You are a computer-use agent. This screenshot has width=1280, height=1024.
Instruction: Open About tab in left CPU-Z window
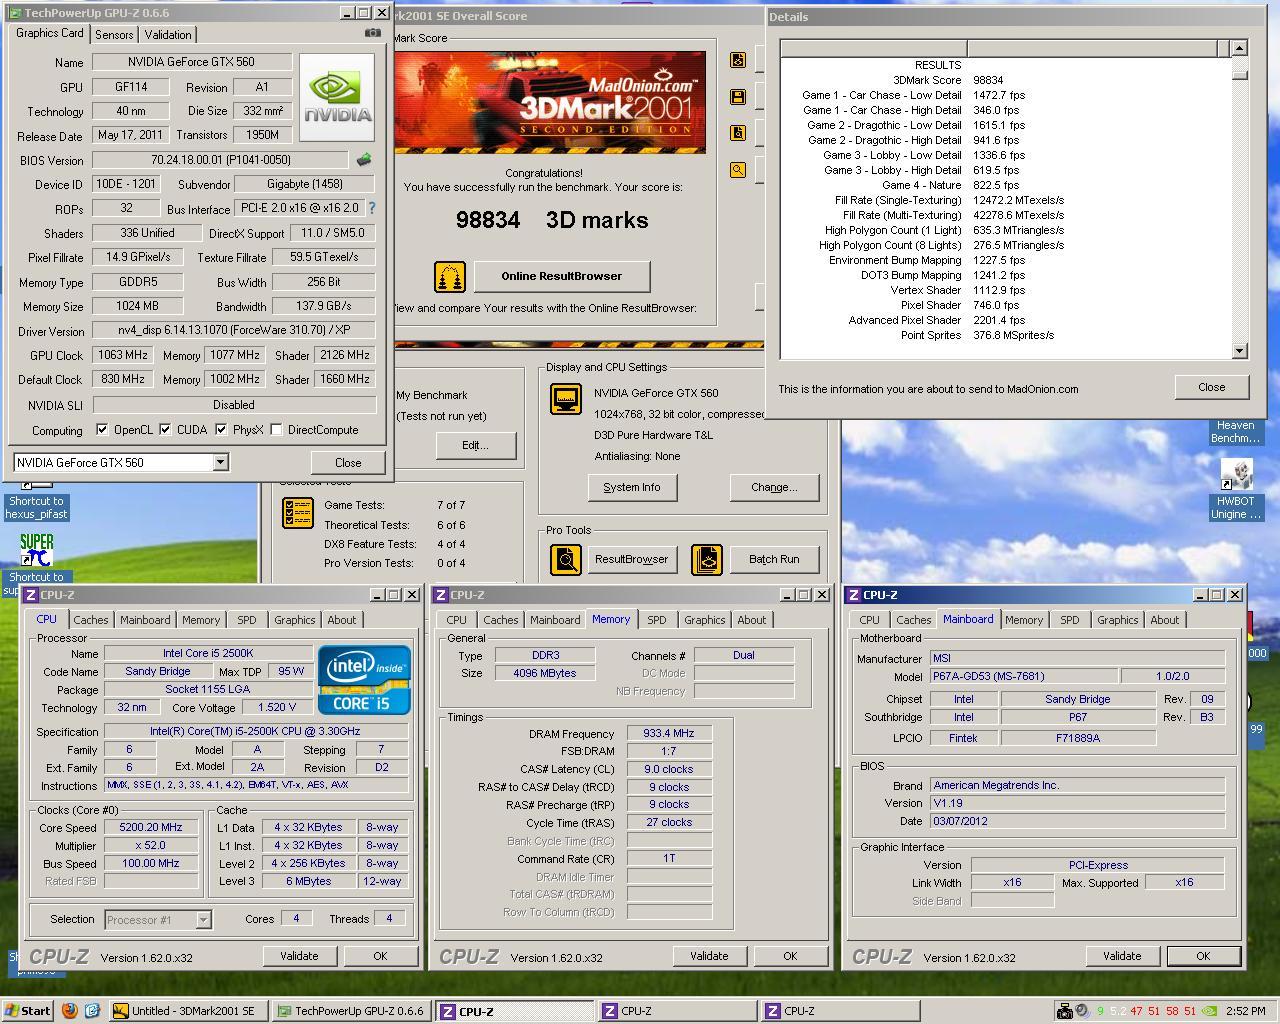[342, 620]
